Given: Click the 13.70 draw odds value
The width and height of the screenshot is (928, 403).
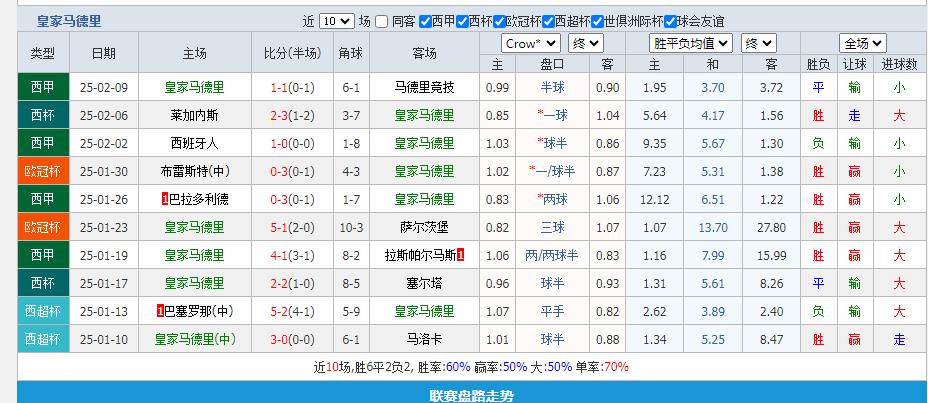Looking at the screenshot, I should click(x=713, y=228).
